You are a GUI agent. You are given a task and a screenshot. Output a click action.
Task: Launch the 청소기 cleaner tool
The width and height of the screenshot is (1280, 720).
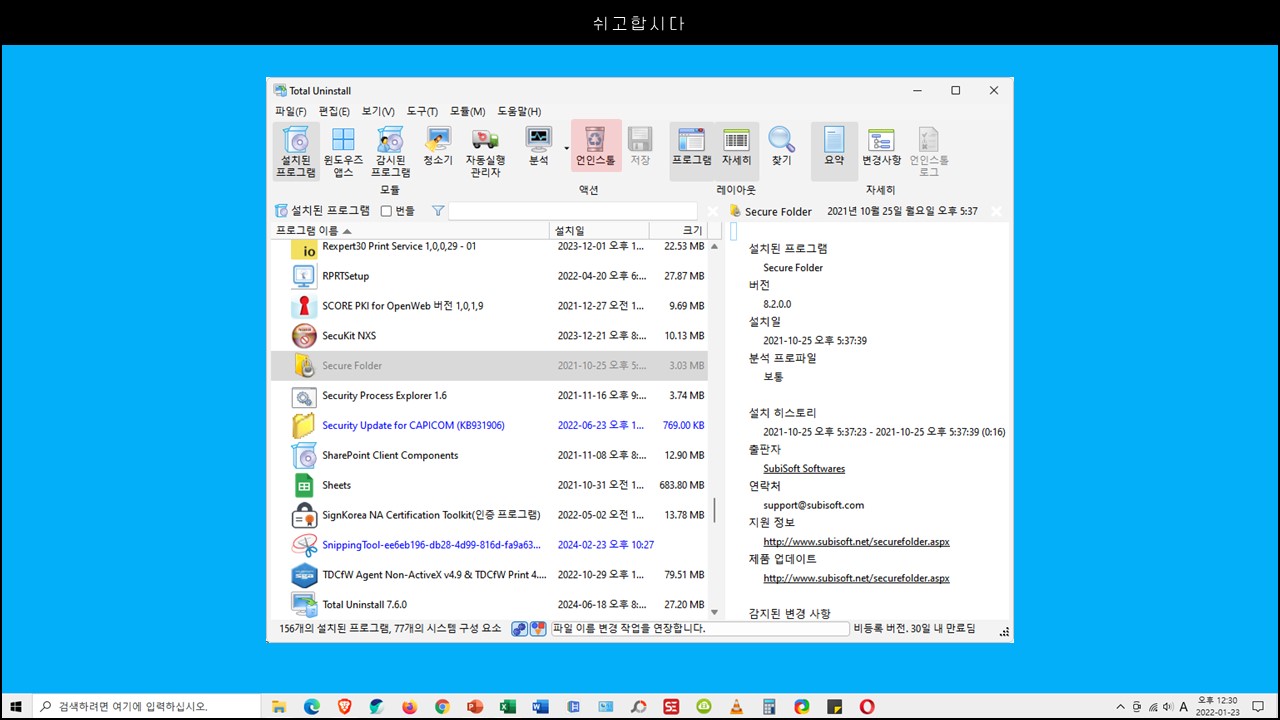[x=438, y=147]
